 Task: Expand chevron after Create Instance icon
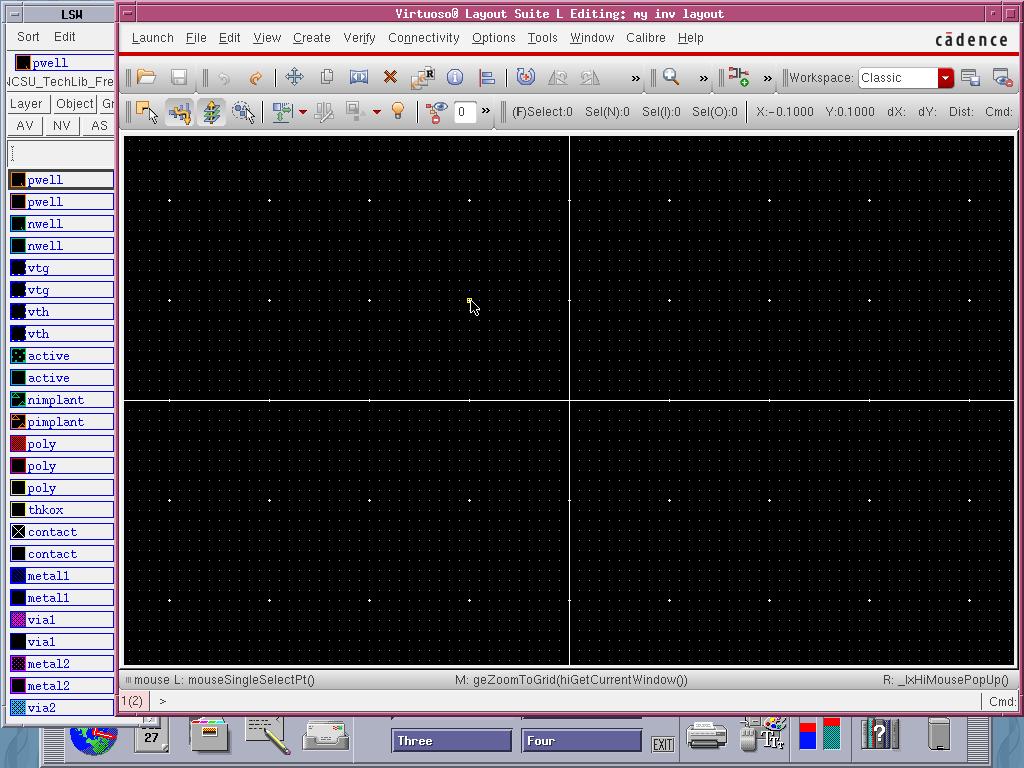(767, 78)
